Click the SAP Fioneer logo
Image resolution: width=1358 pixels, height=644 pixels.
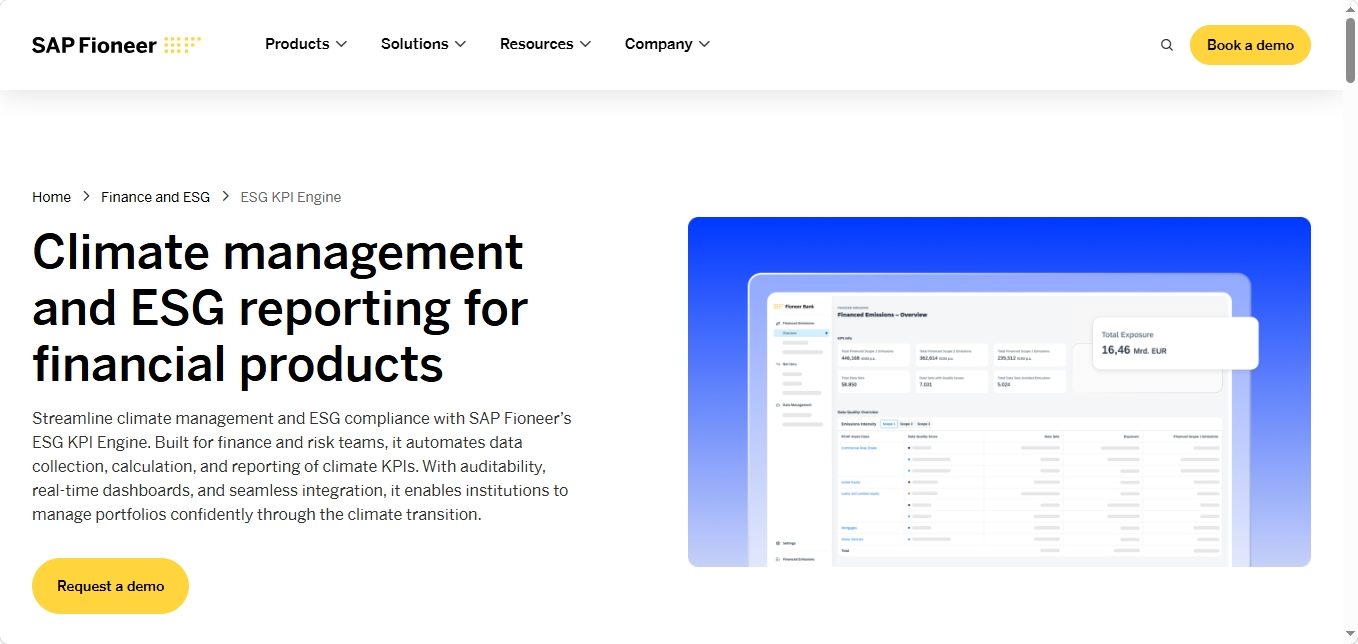[117, 45]
